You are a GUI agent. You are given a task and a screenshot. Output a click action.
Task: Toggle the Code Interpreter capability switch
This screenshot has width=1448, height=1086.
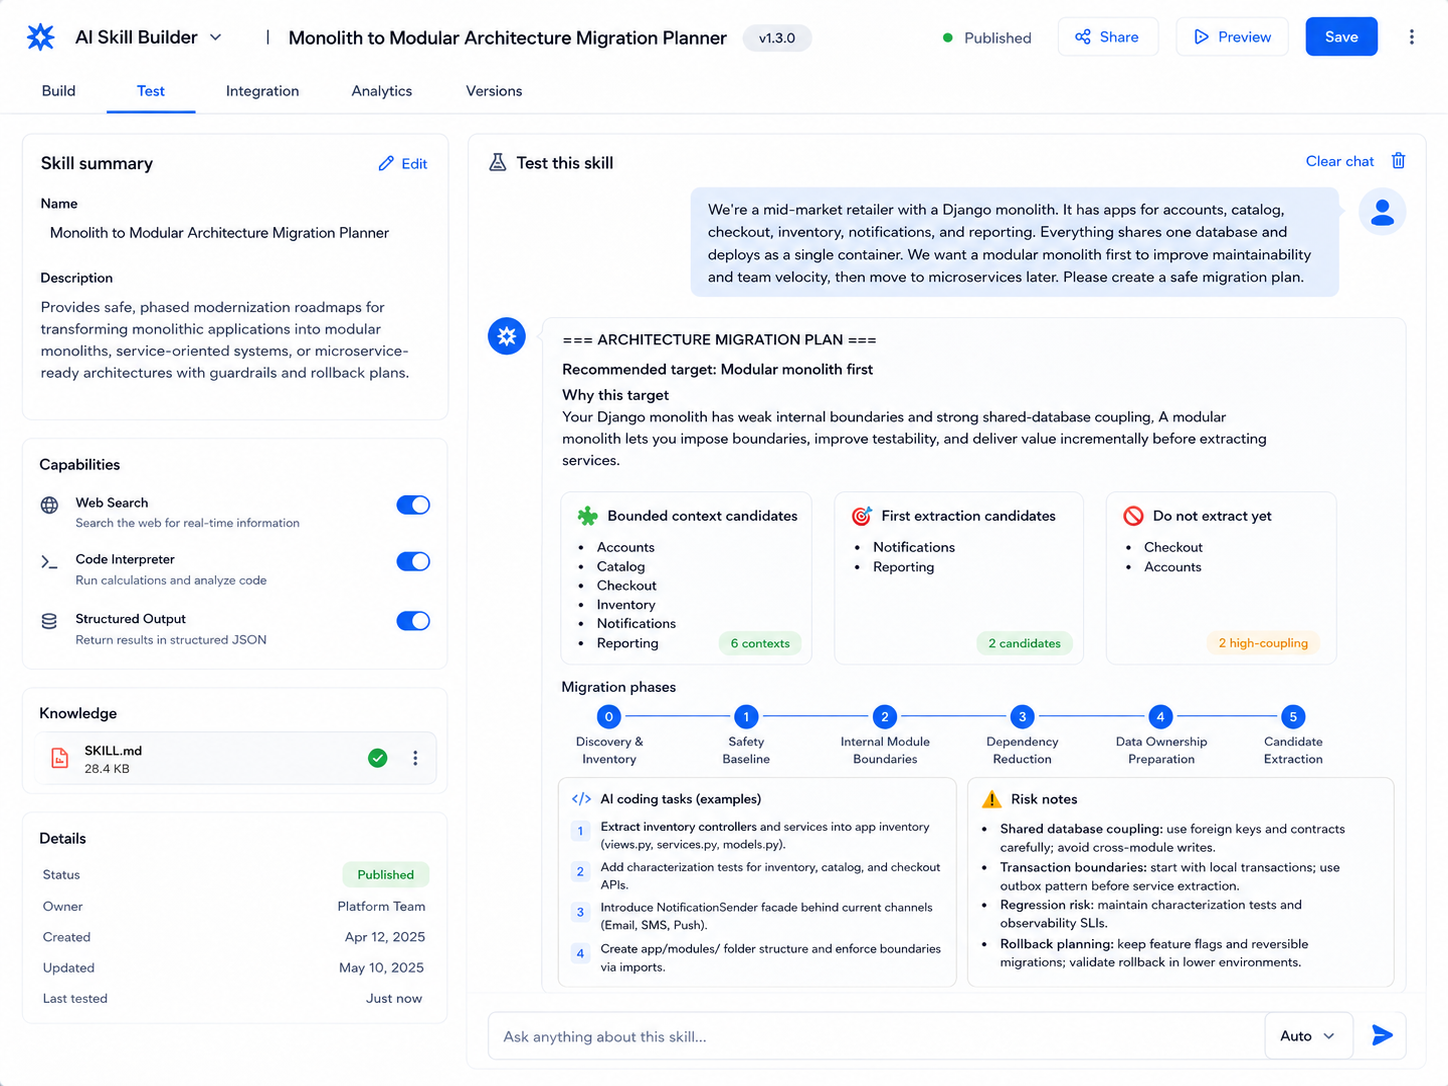pos(413,561)
